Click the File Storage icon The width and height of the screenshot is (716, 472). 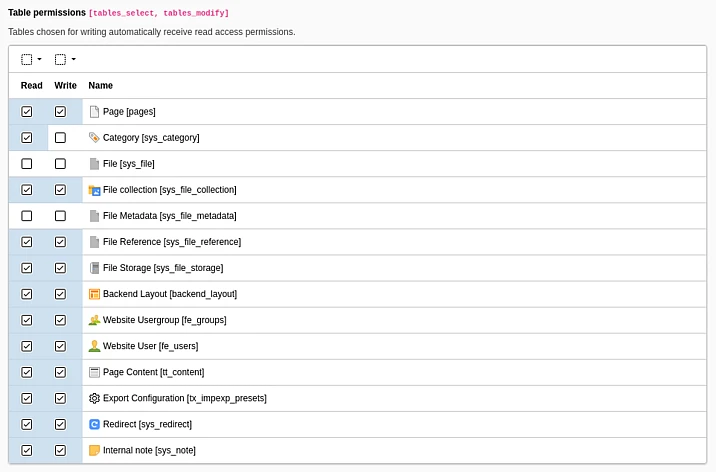click(x=94, y=268)
